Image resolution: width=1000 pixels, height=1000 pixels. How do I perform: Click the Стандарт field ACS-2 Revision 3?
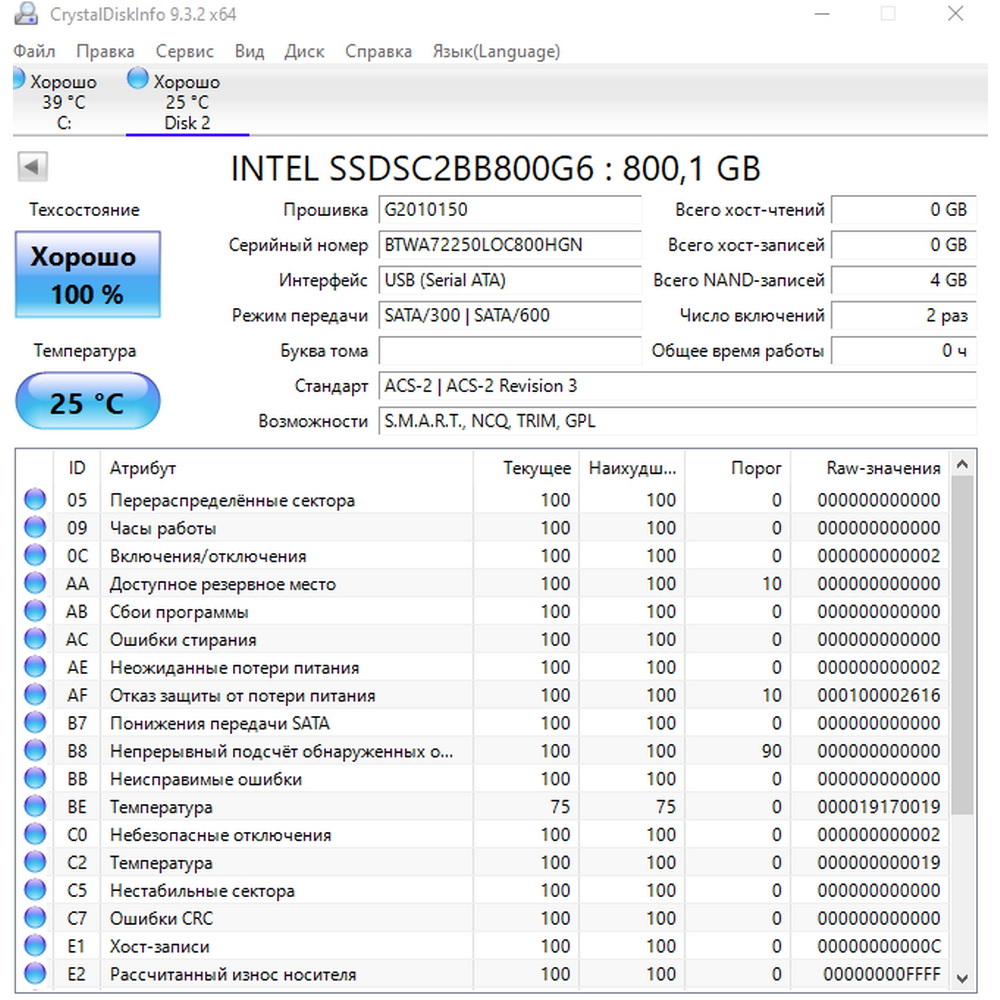(677, 386)
